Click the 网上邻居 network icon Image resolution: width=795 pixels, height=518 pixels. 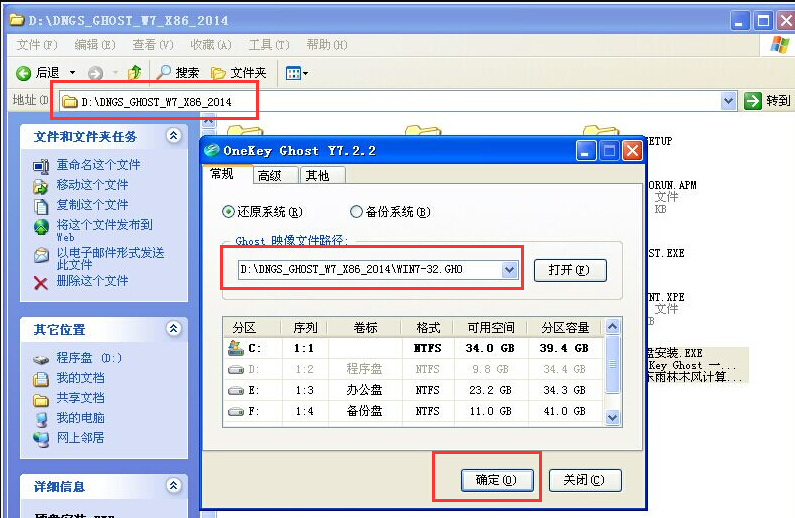41,439
